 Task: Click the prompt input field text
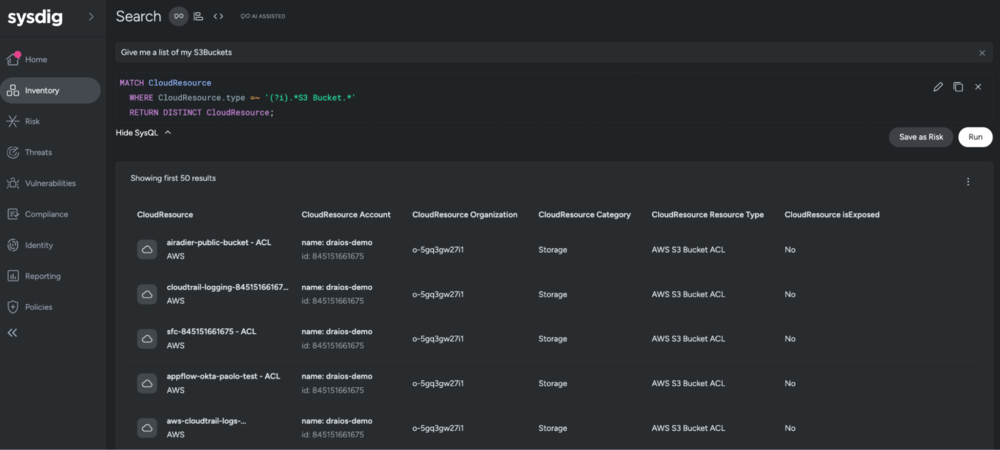pyautogui.click(x=176, y=53)
